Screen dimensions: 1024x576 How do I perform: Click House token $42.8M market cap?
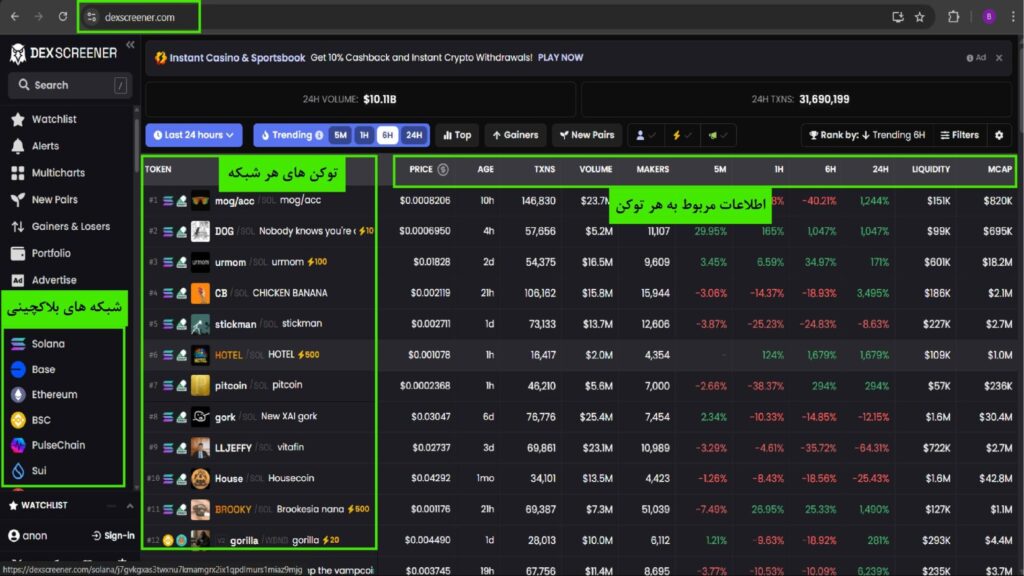tap(995, 479)
